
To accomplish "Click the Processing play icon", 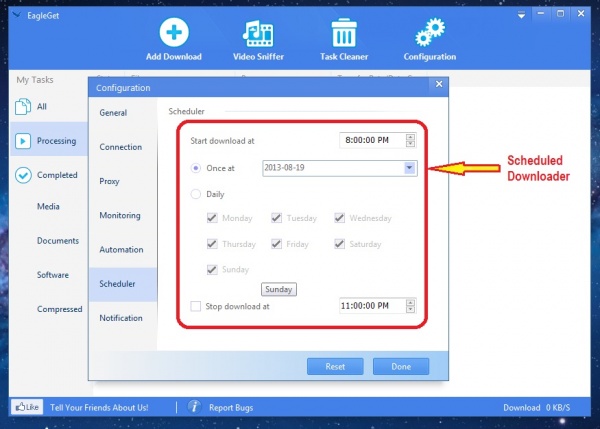I will click(23, 141).
